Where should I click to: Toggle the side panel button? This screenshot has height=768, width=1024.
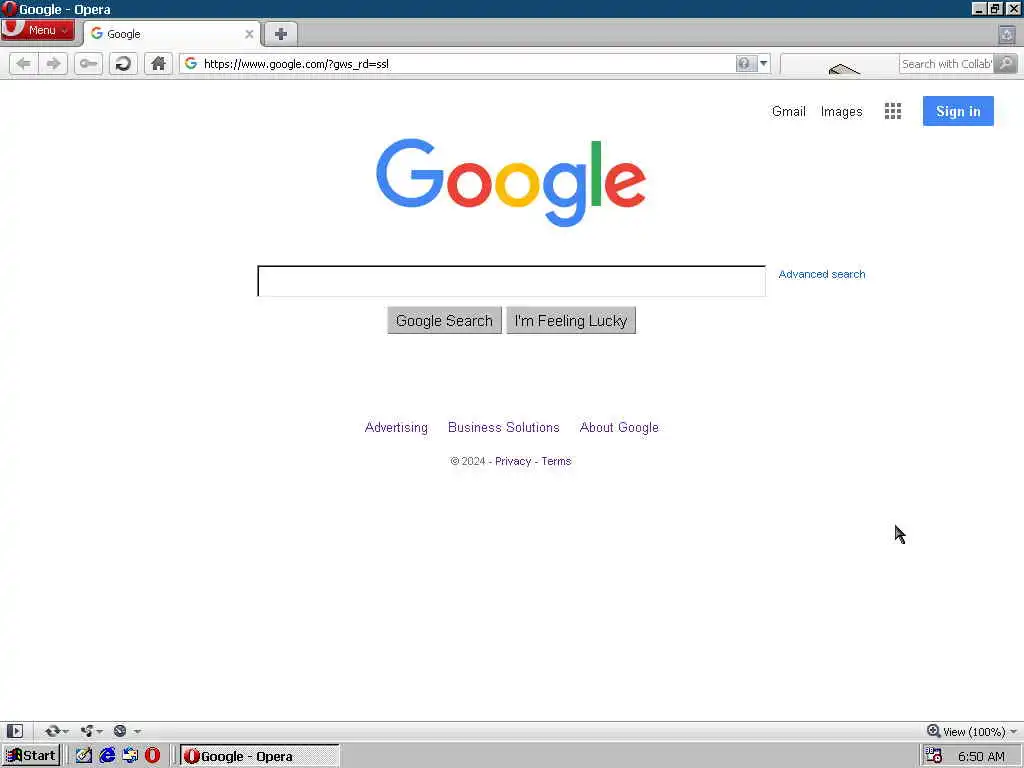pyautogui.click(x=14, y=731)
